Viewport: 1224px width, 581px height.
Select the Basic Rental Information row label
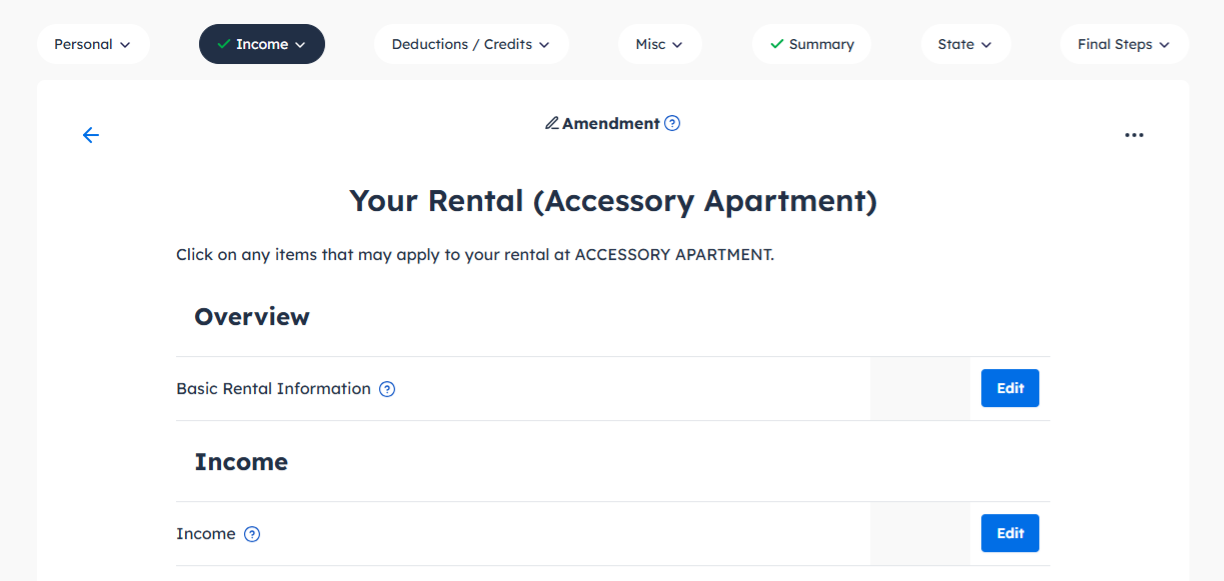click(273, 389)
